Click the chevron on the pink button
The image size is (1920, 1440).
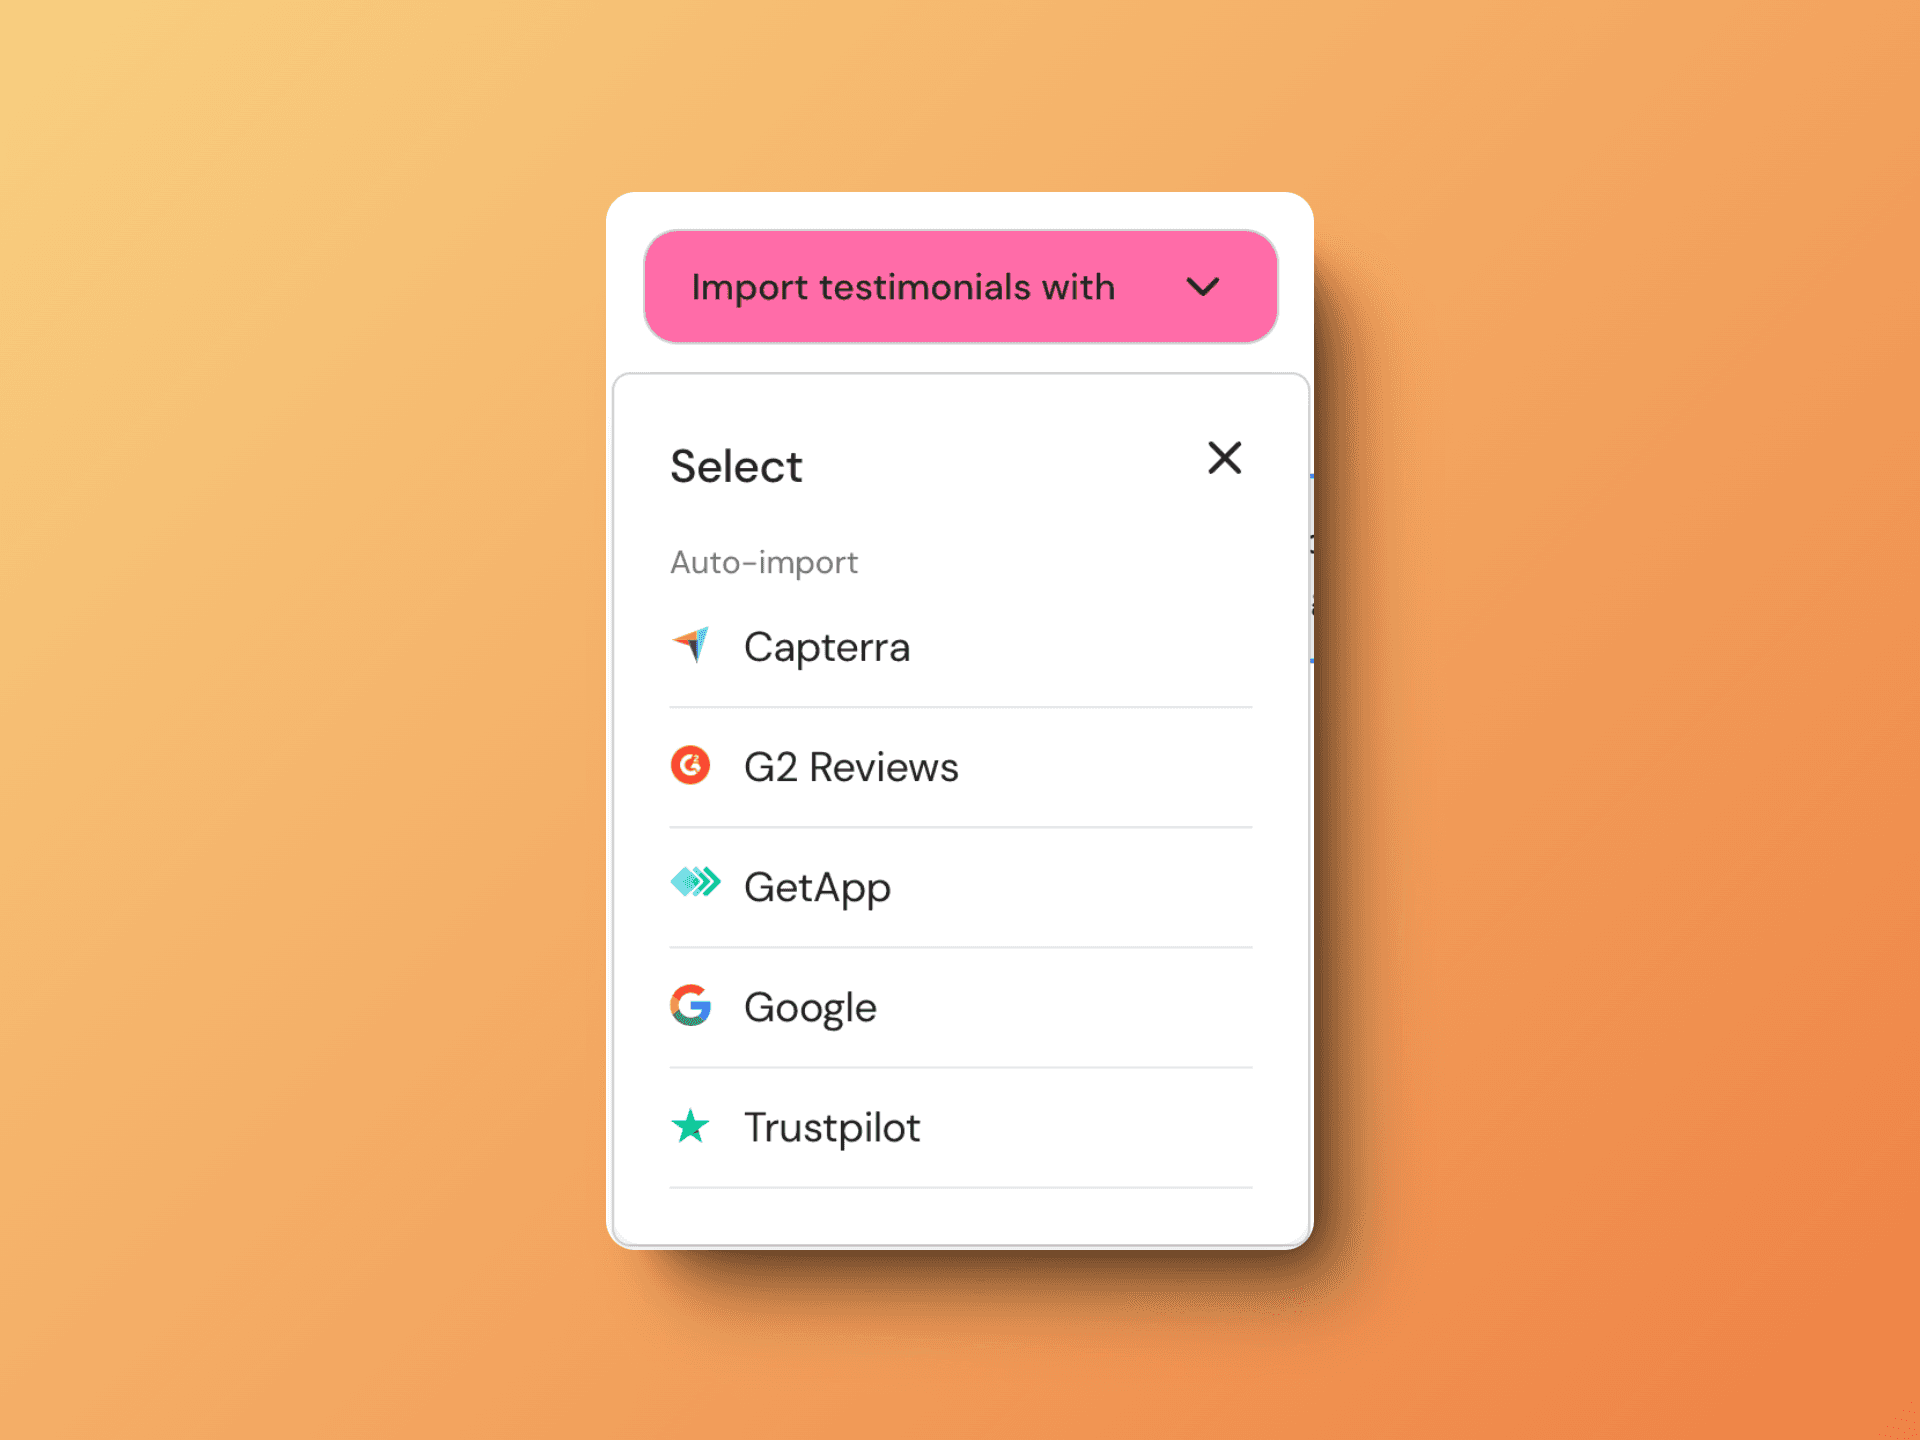pos(1204,287)
